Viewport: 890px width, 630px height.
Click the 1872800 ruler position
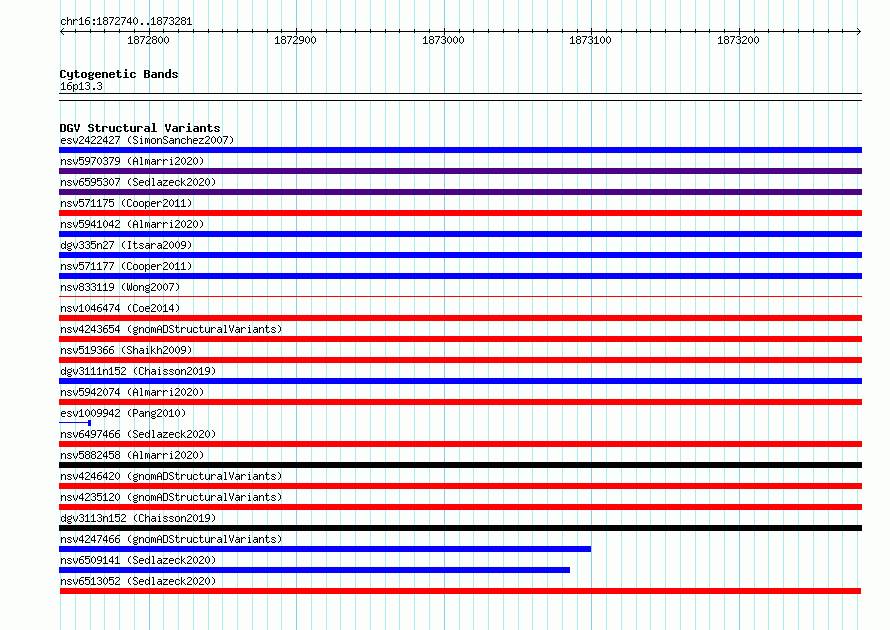point(148,40)
